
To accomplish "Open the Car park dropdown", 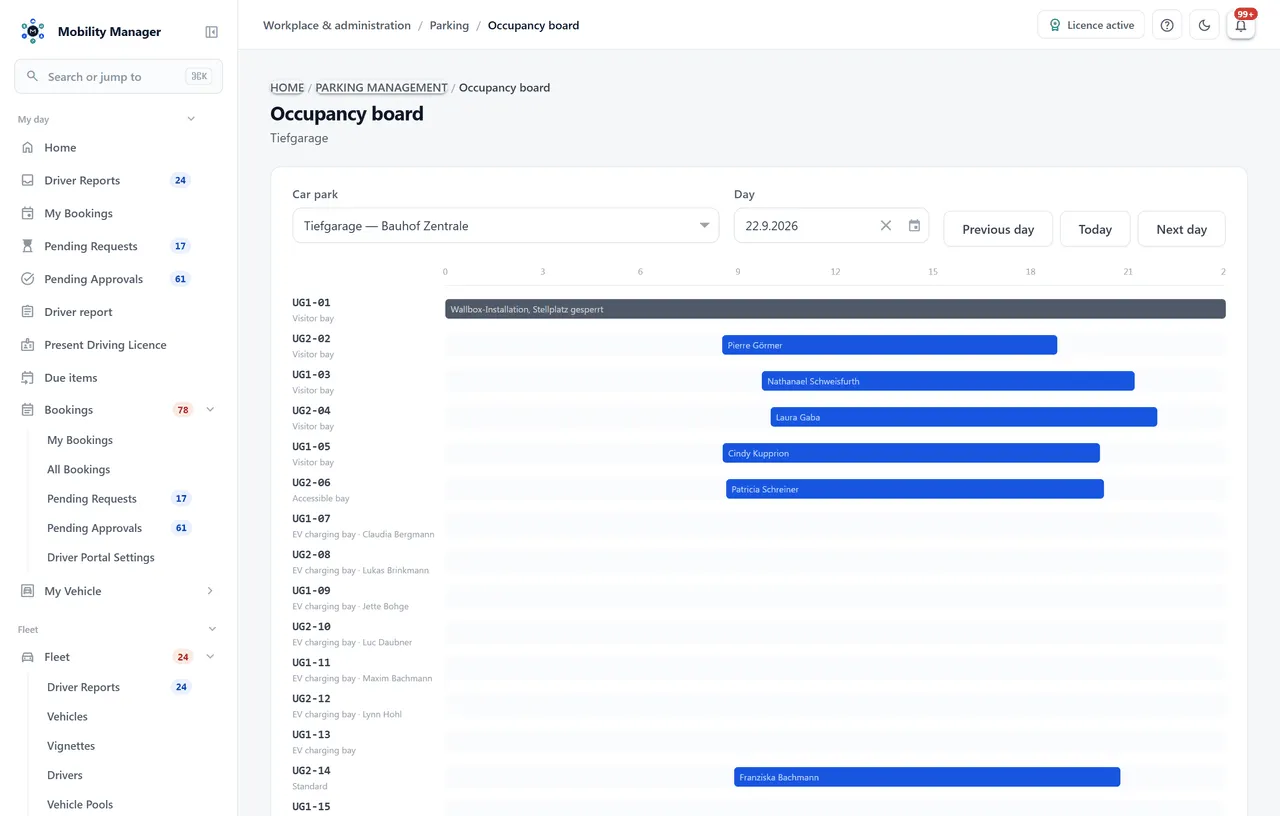I will click(505, 226).
